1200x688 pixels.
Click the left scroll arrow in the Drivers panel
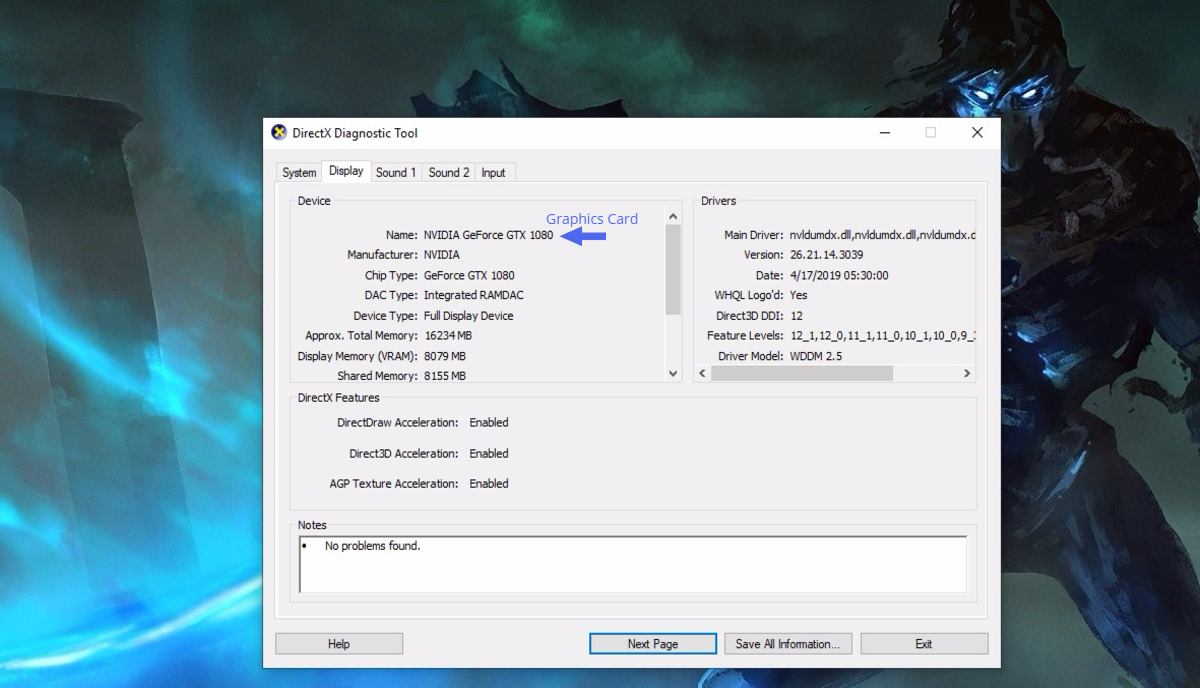coord(701,372)
